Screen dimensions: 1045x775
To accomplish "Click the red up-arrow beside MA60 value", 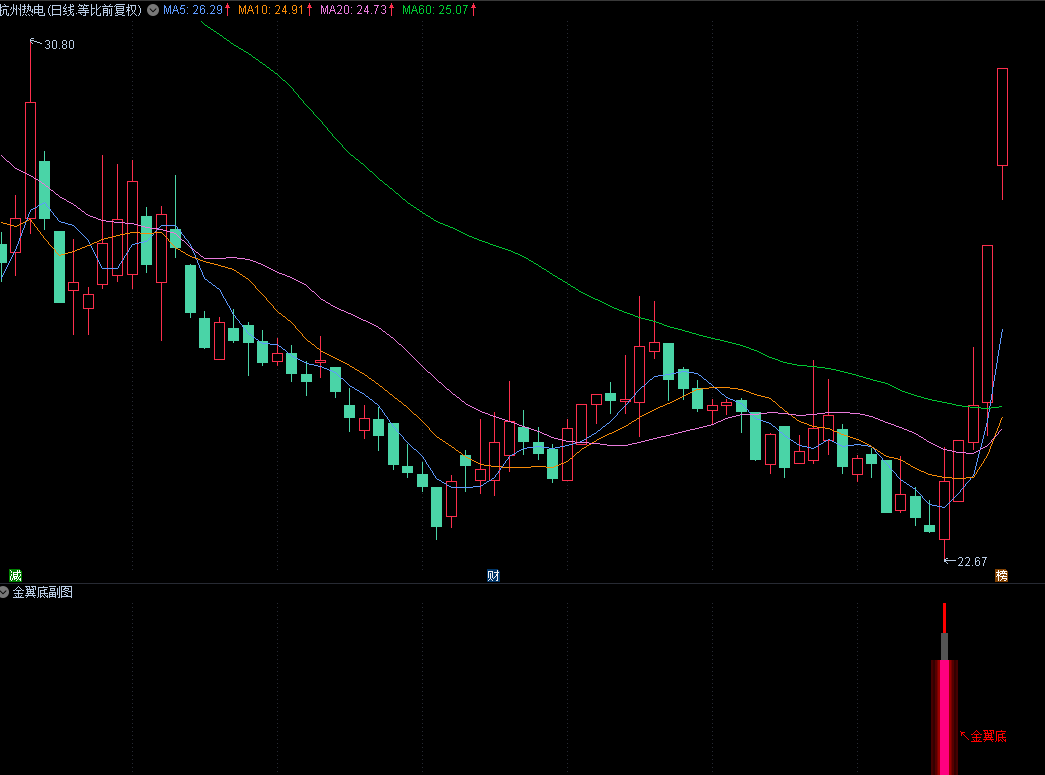I will [x=473, y=10].
